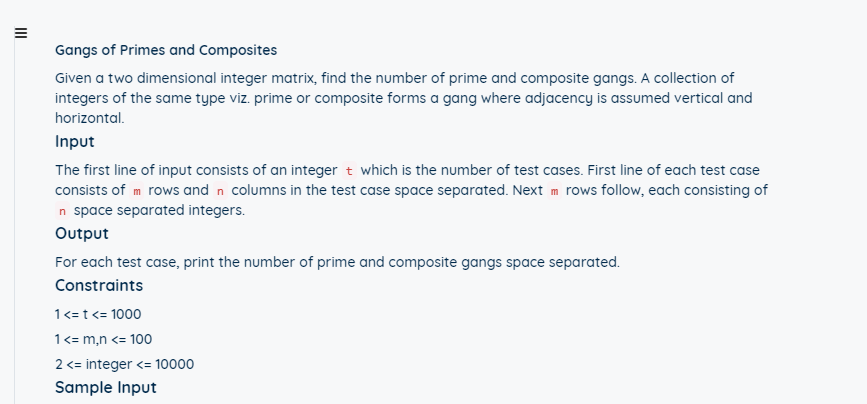Viewport: 867px width, 404px height.
Task: Click the "Constraints" section heading
Action: point(99,286)
